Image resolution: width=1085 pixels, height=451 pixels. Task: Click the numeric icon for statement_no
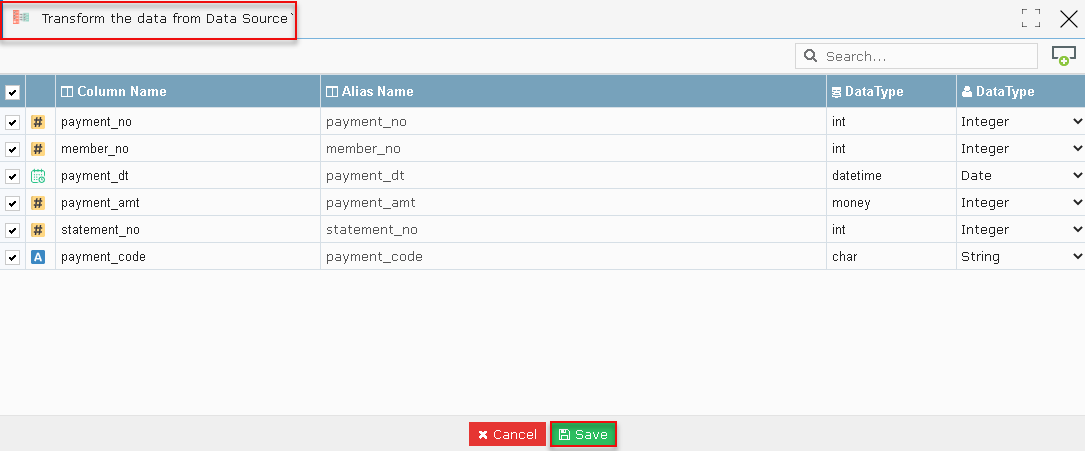click(x=38, y=230)
